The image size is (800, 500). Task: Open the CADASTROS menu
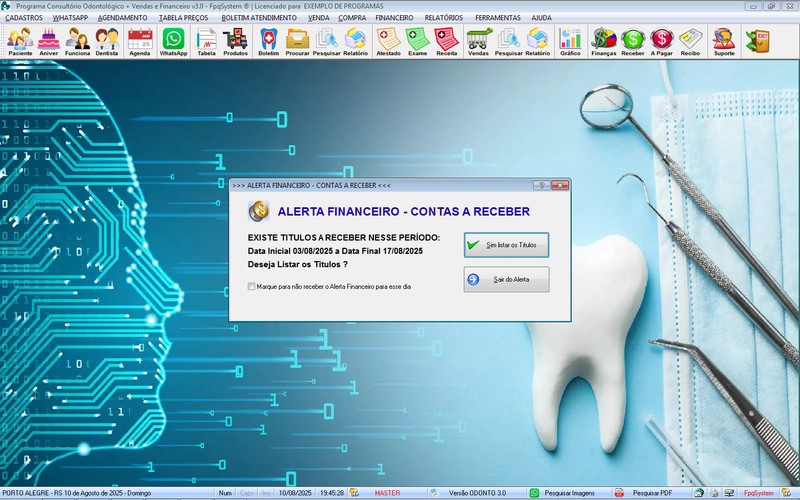[x=24, y=18]
